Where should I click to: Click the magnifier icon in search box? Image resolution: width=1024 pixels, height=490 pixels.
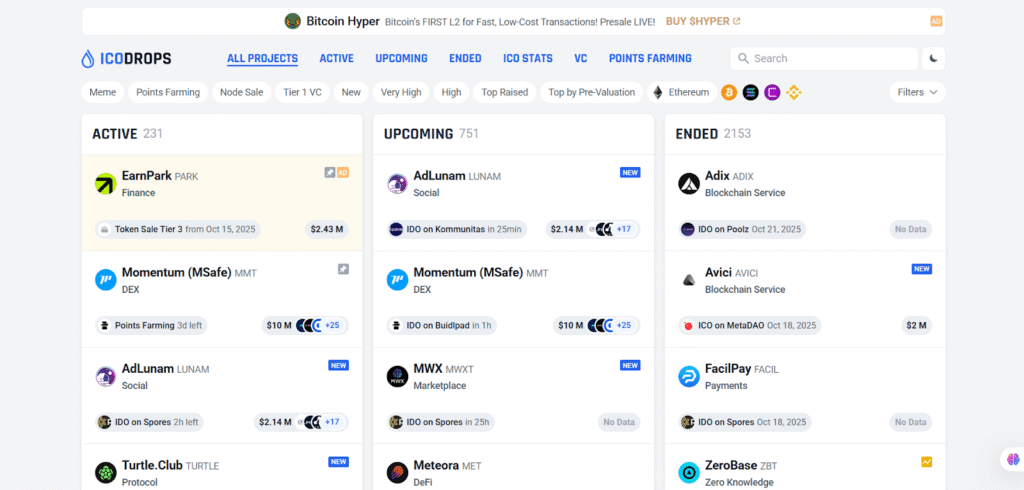coord(743,59)
